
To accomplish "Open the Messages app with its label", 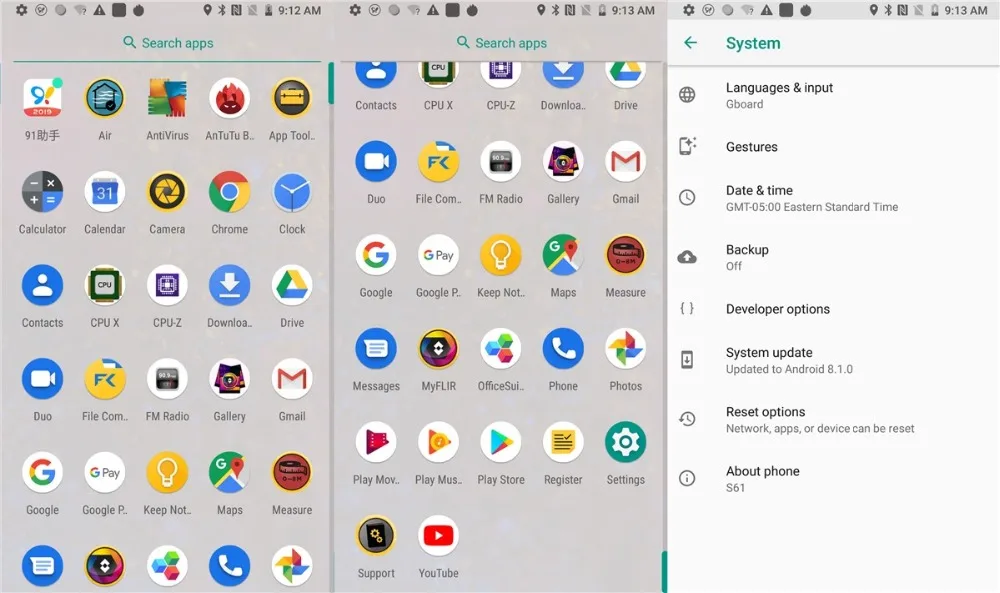I will coord(376,360).
